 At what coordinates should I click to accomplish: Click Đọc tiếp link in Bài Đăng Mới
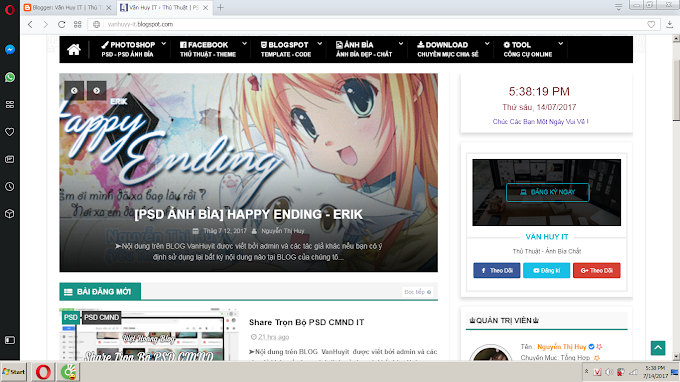point(418,292)
